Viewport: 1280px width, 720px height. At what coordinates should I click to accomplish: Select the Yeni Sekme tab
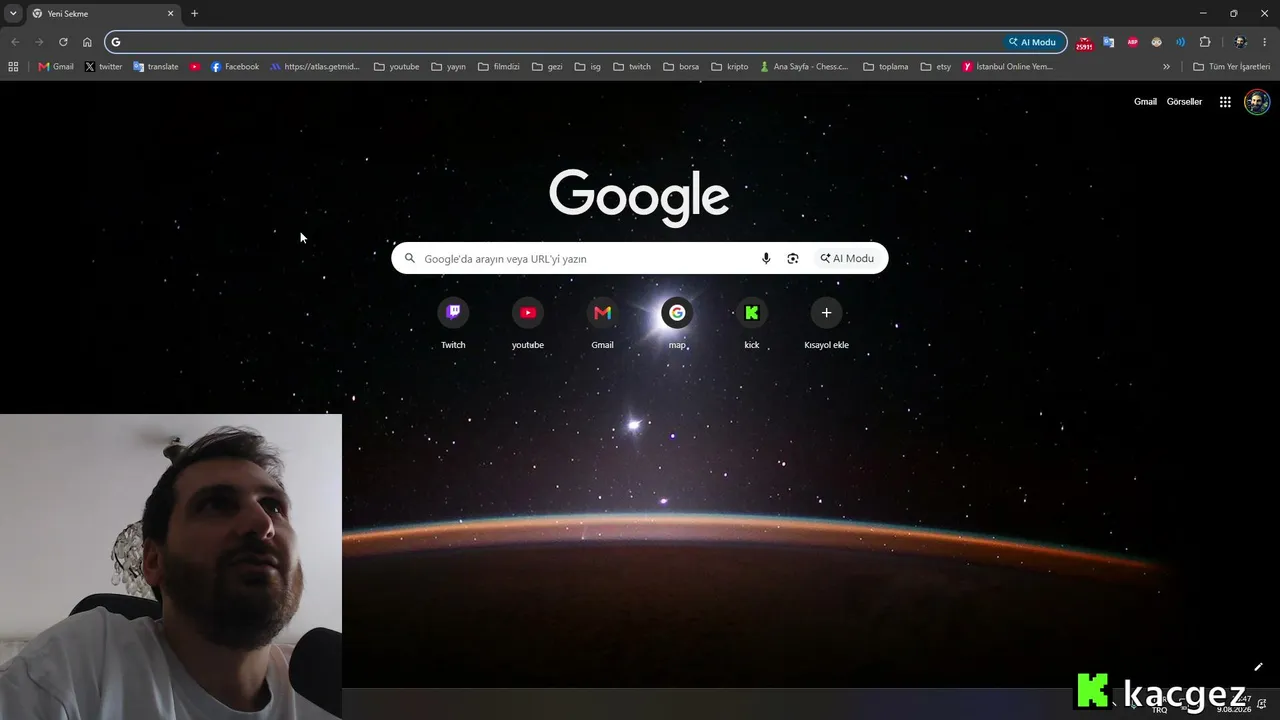point(102,14)
